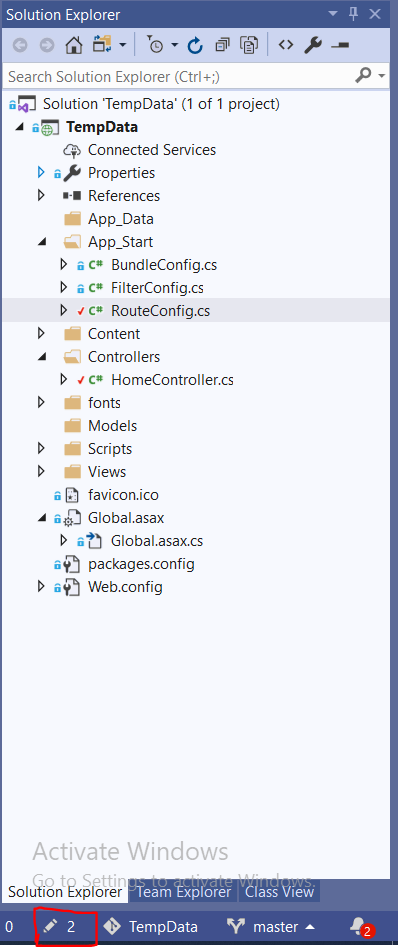Click the TempData repository button in status bar
The image size is (398, 947).
click(152, 926)
